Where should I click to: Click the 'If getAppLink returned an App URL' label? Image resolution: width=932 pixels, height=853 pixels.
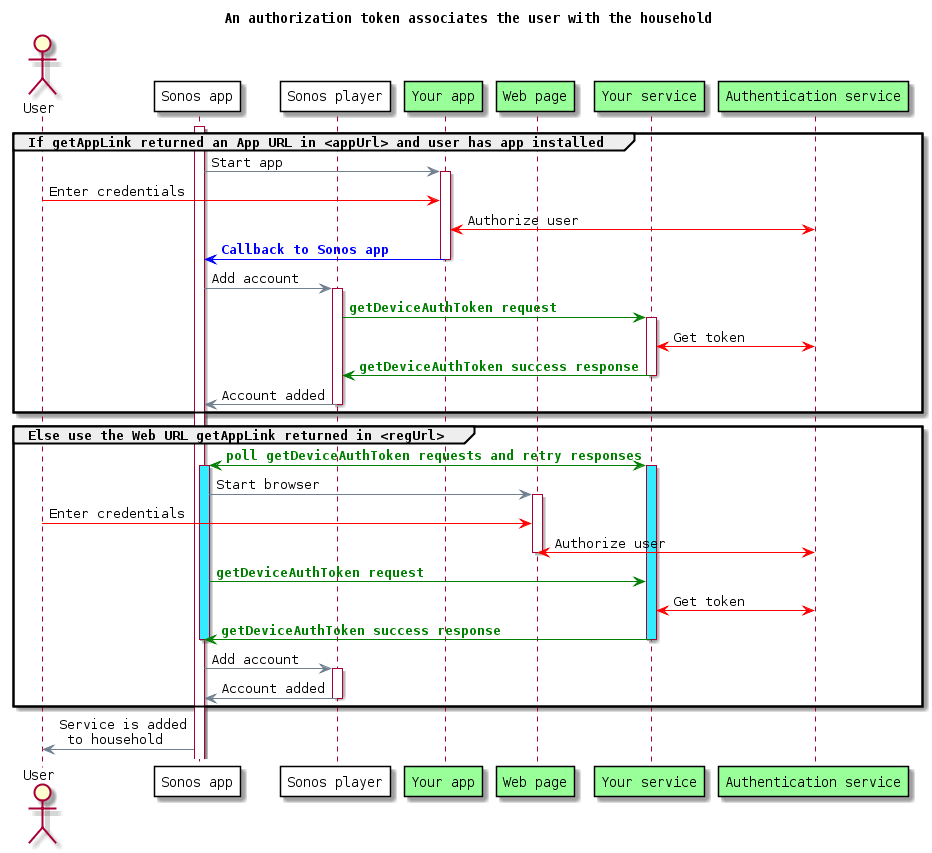[316, 143]
